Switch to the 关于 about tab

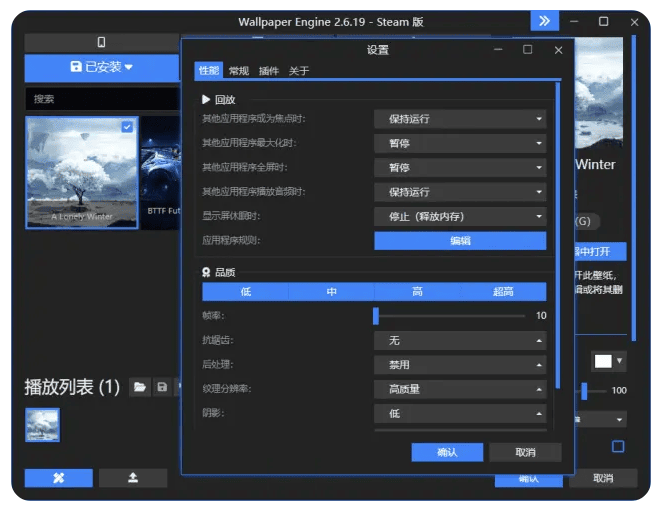[x=299, y=71]
